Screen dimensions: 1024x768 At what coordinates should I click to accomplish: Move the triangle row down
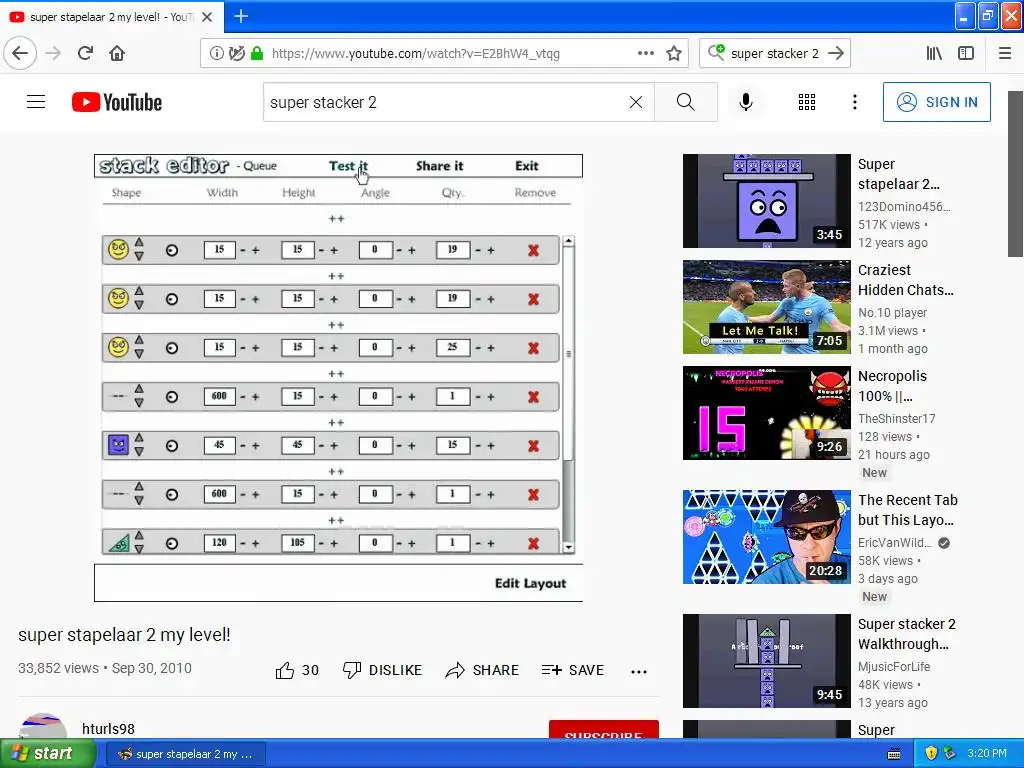pyautogui.click(x=139, y=549)
